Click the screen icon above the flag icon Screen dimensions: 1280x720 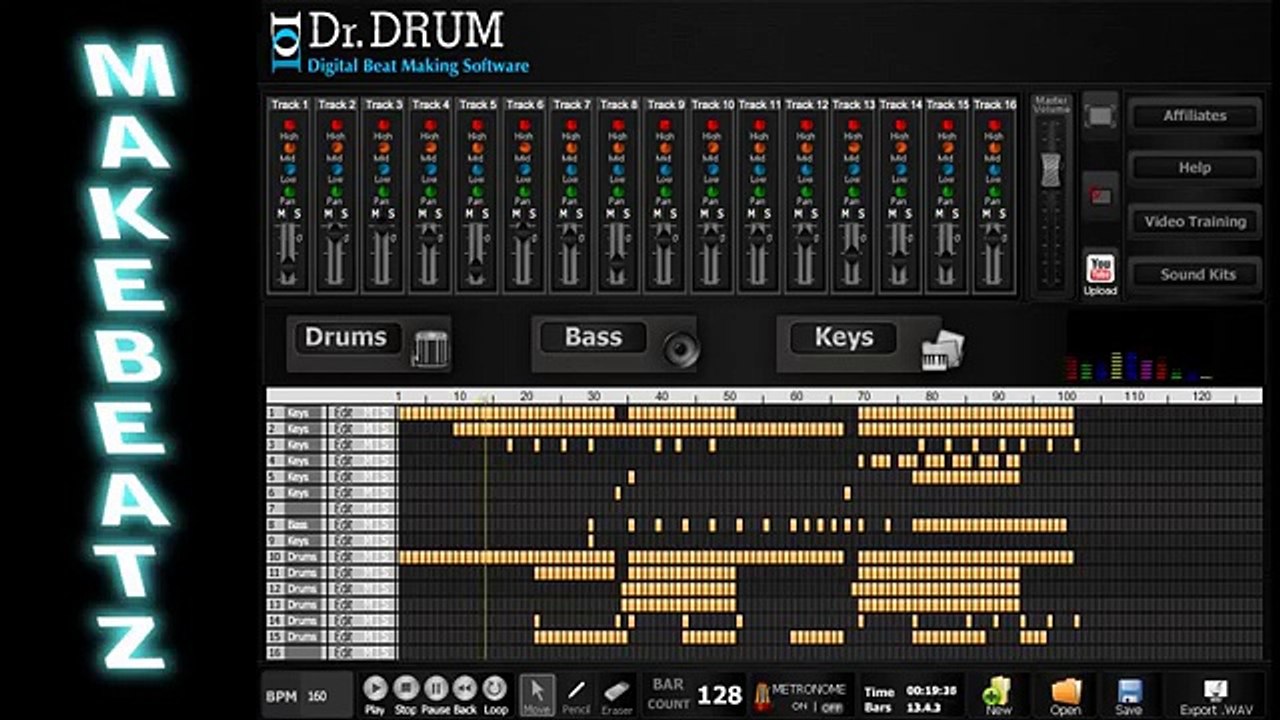click(1100, 115)
